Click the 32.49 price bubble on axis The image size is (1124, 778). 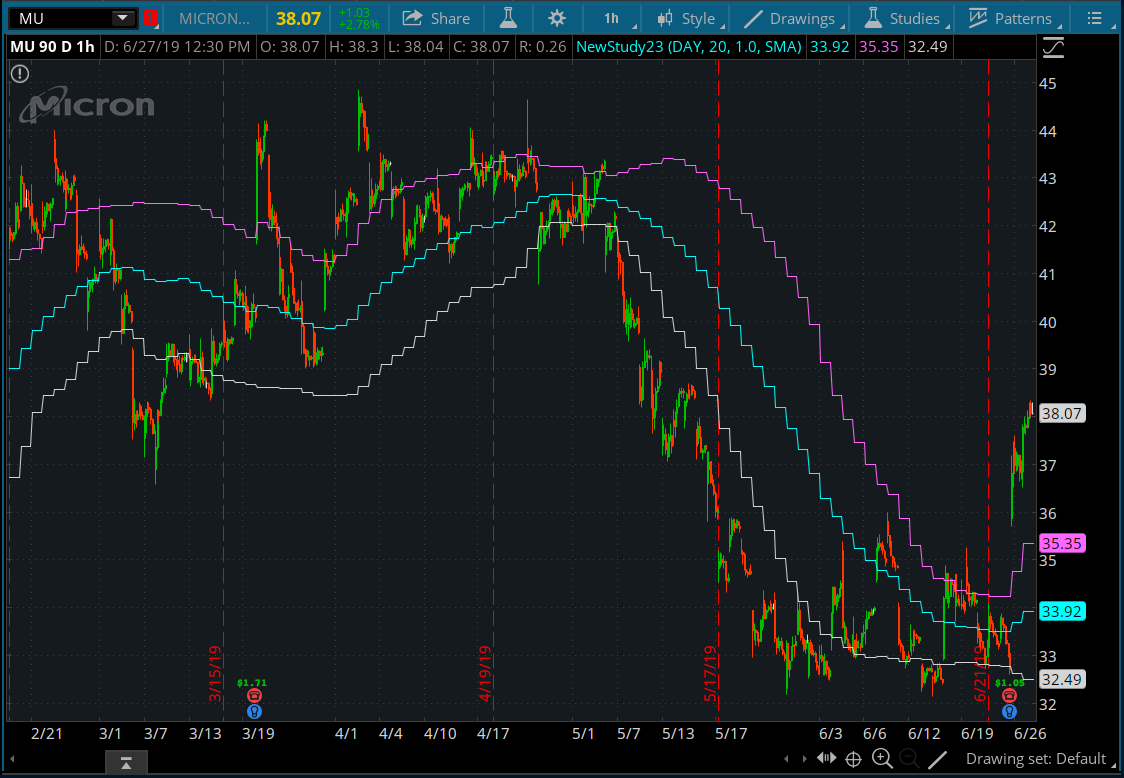pos(1062,679)
